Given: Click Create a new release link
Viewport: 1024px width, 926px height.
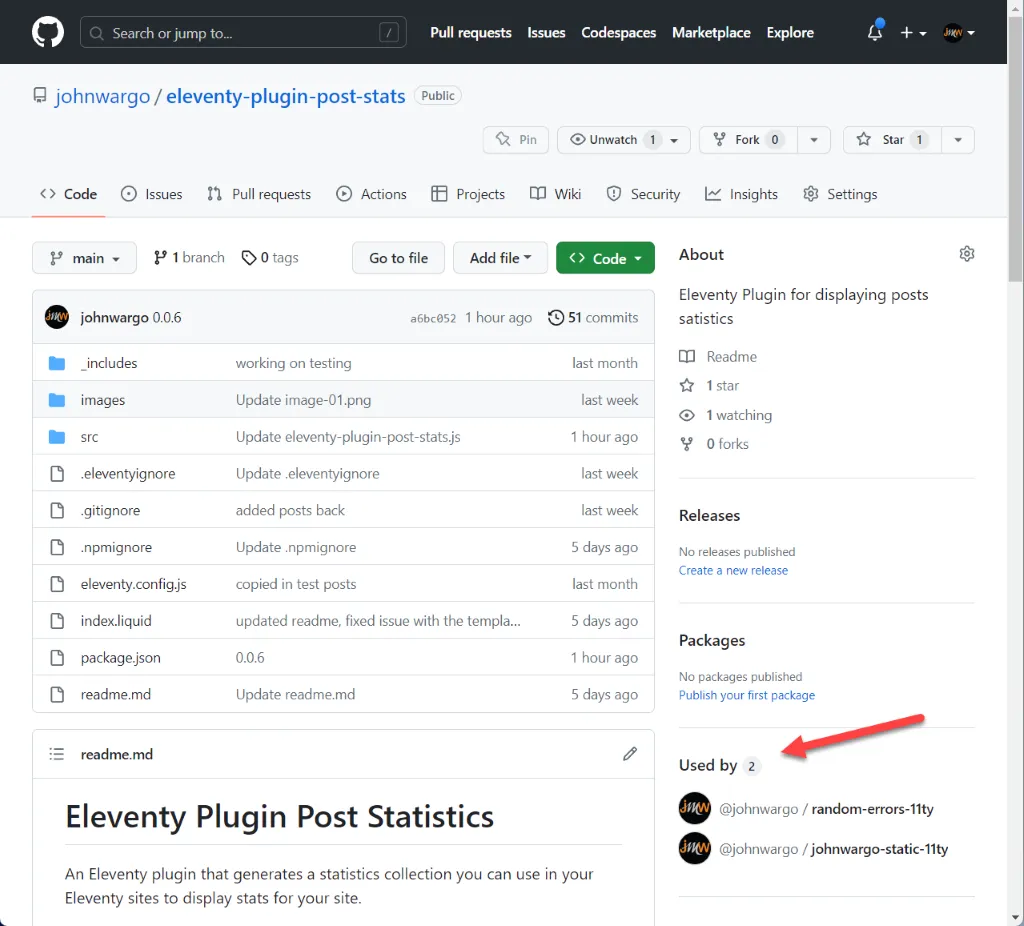Looking at the screenshot, I should click(x=733, y=570).
